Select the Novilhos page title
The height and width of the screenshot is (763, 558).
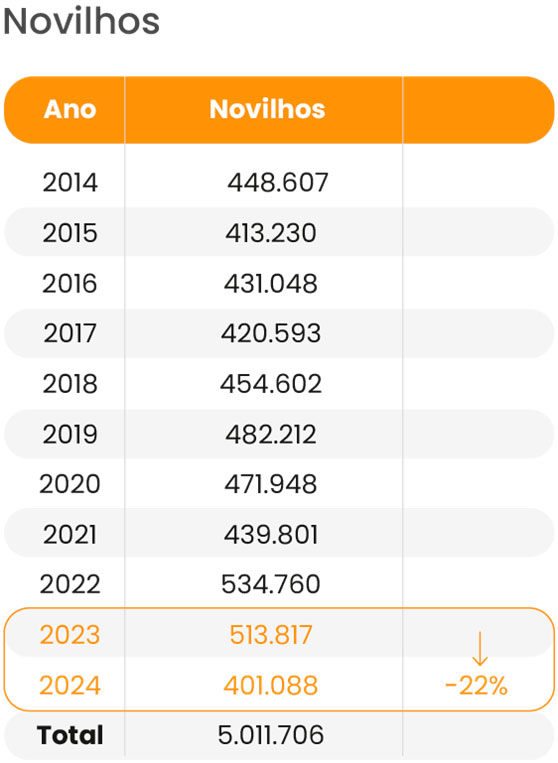[x=82, y=21]
